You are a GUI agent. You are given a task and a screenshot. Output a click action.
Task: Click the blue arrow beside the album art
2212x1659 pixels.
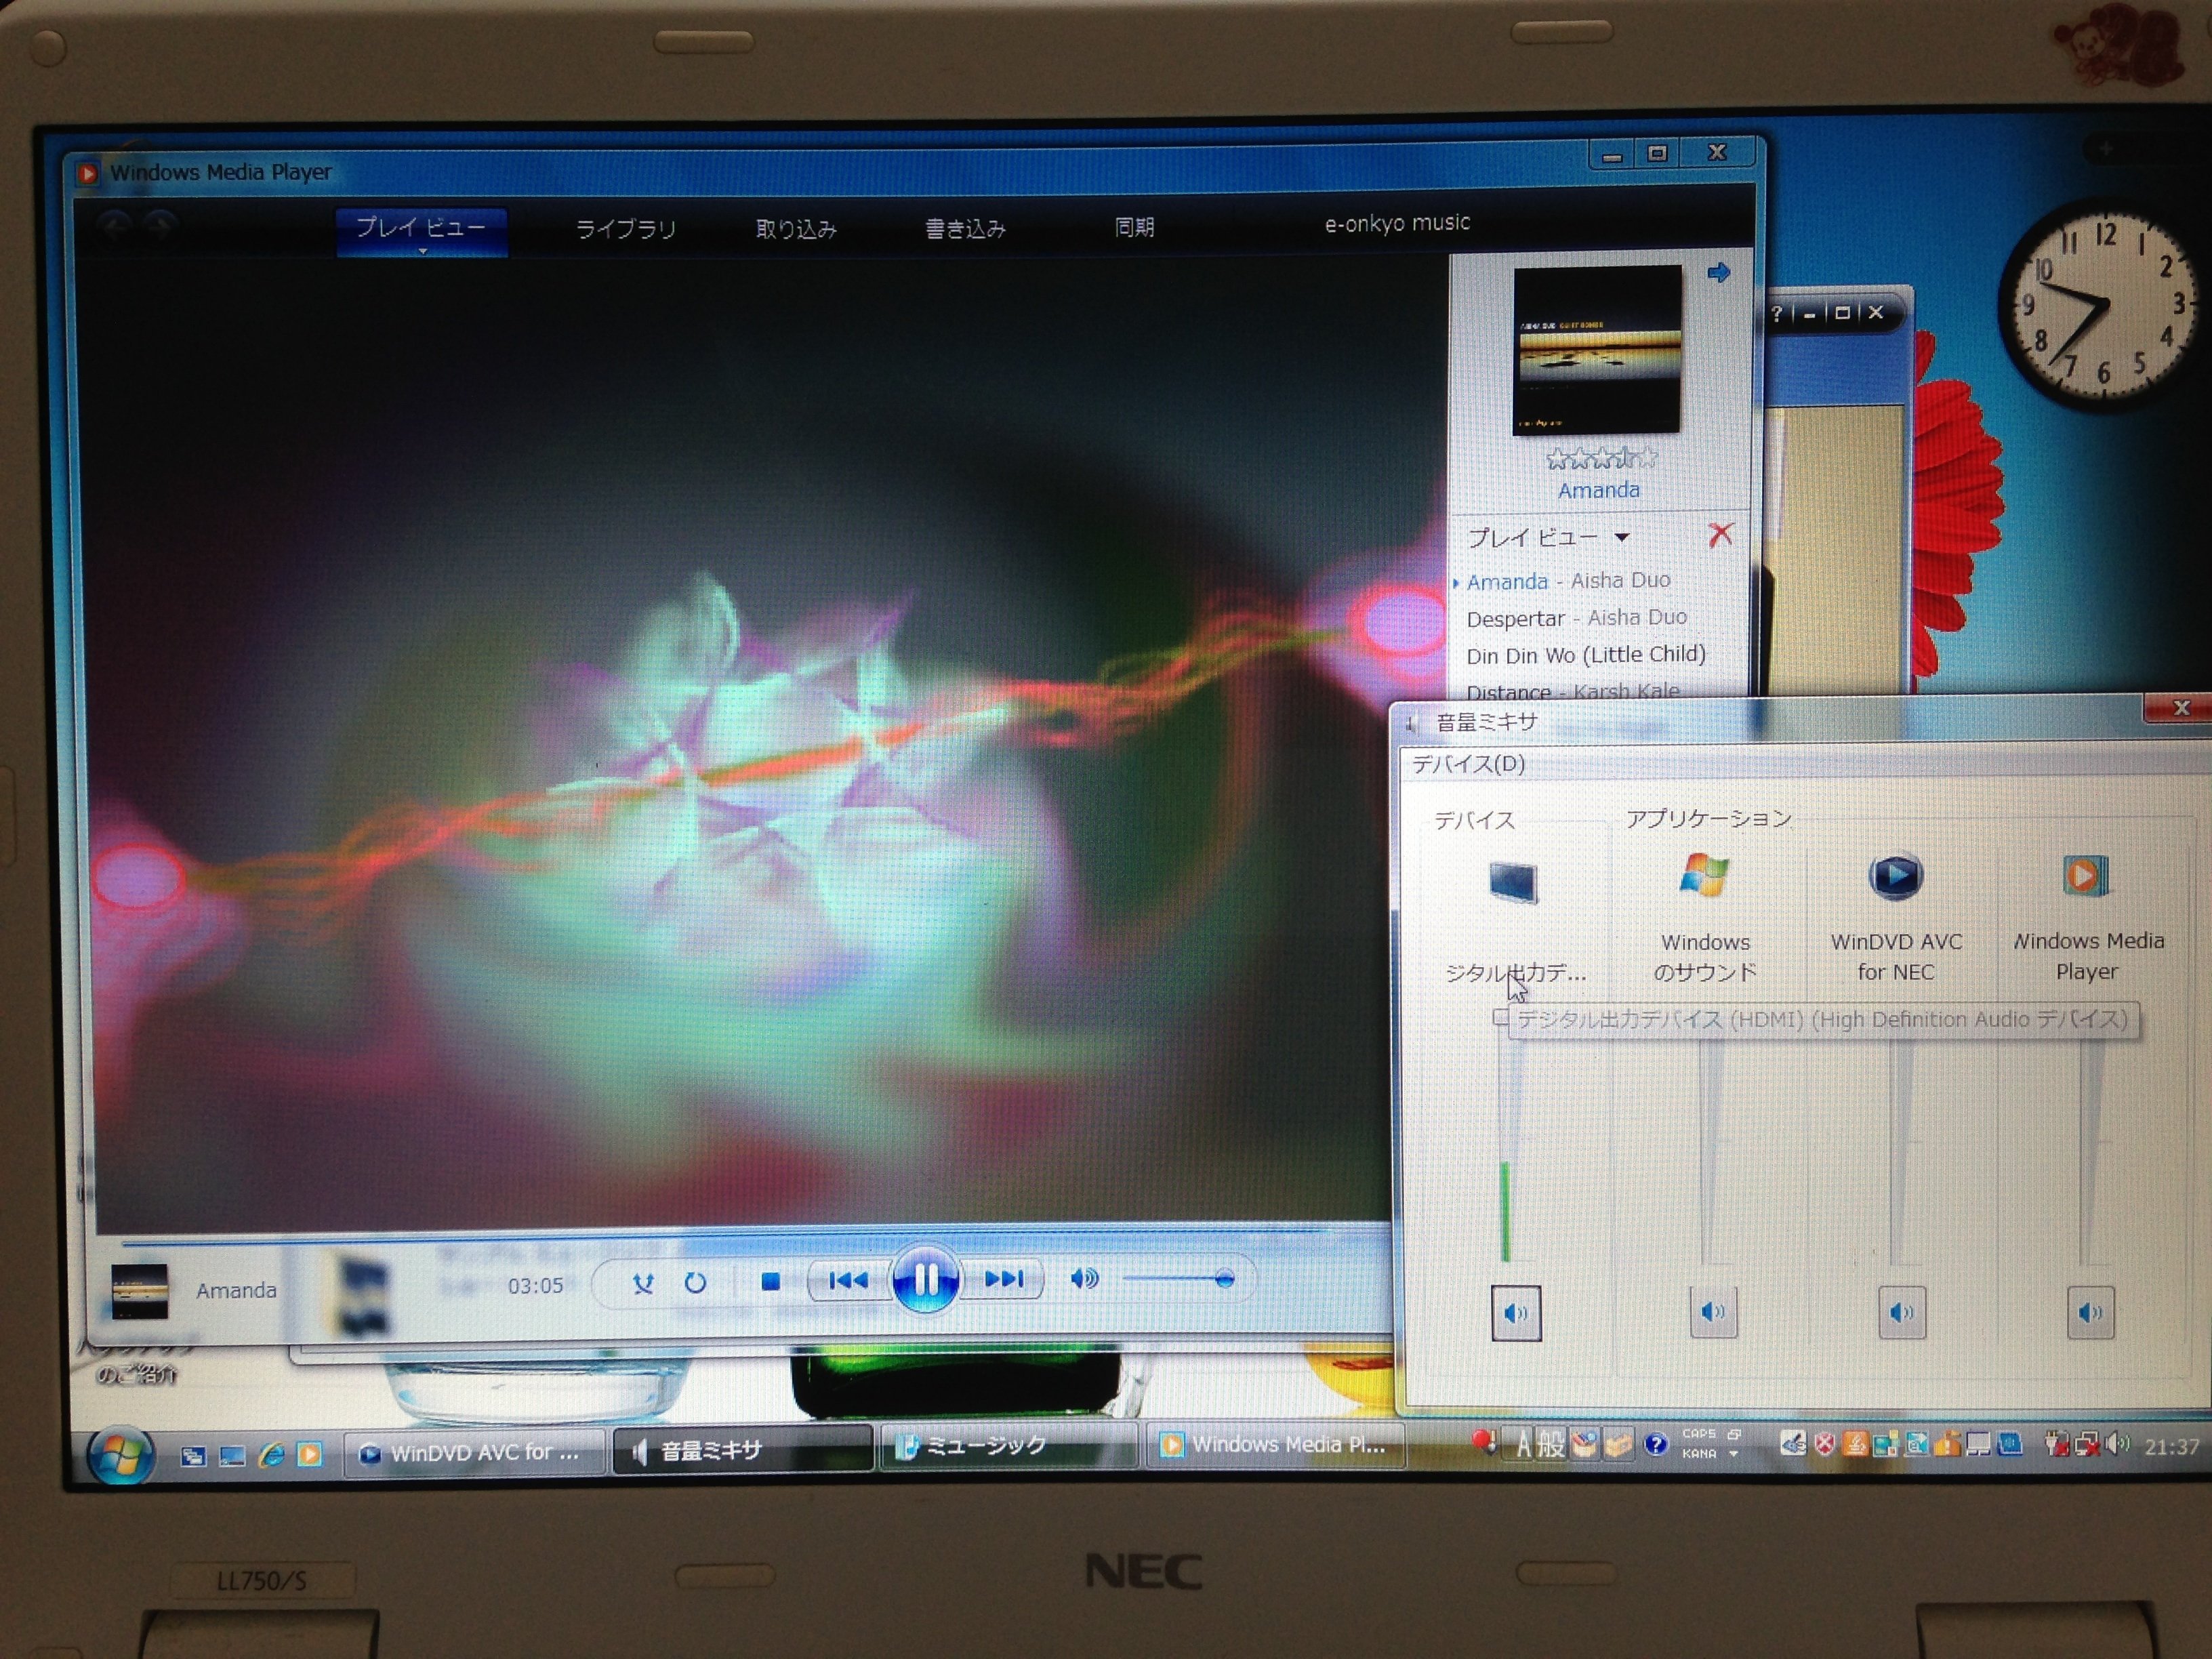(x=1718, y=272)
